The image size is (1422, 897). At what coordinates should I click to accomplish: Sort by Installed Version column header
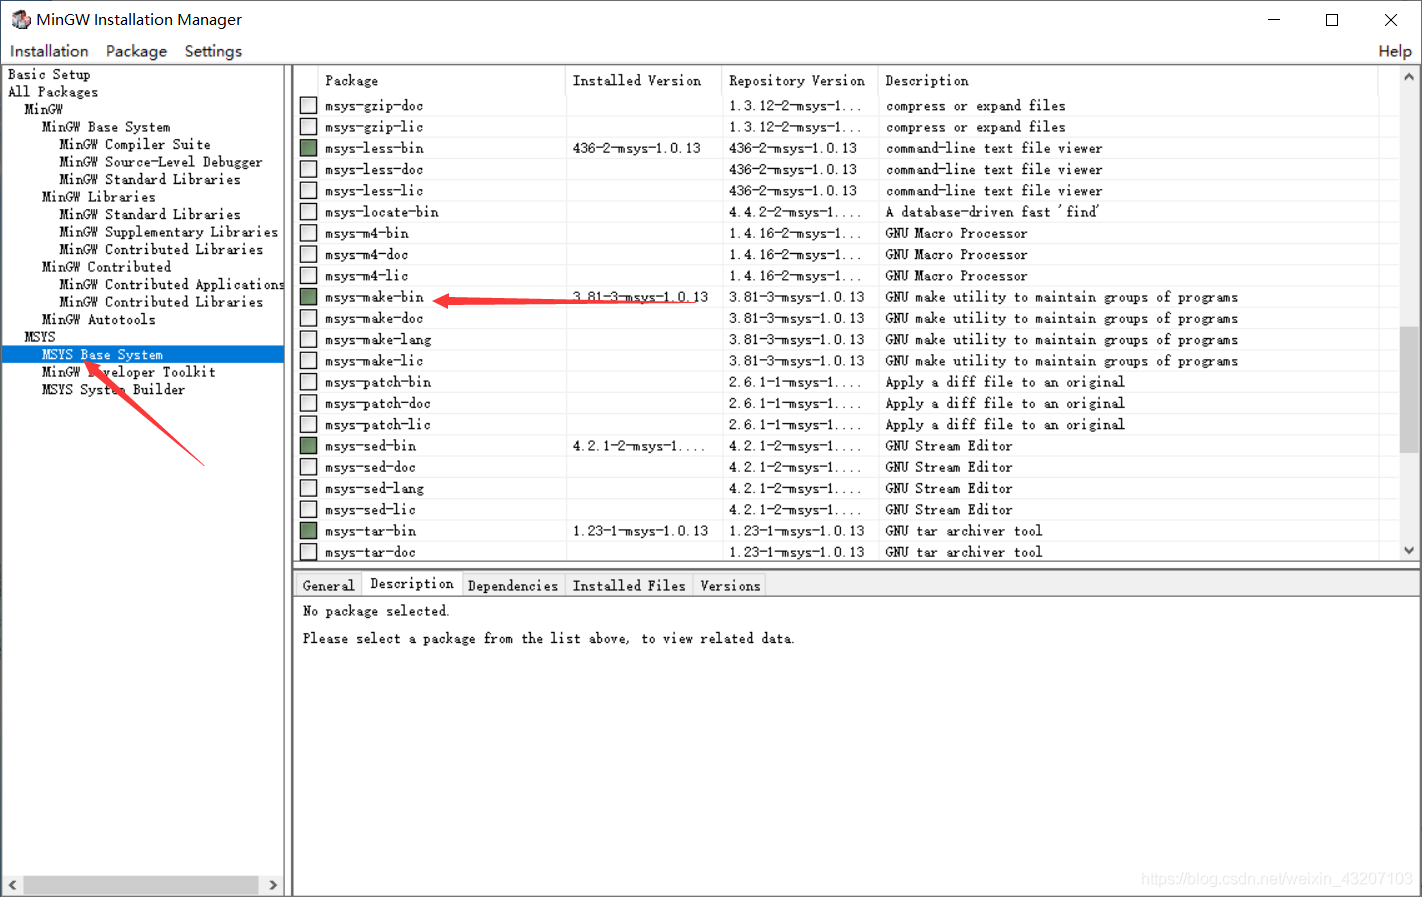click(643, 80)
